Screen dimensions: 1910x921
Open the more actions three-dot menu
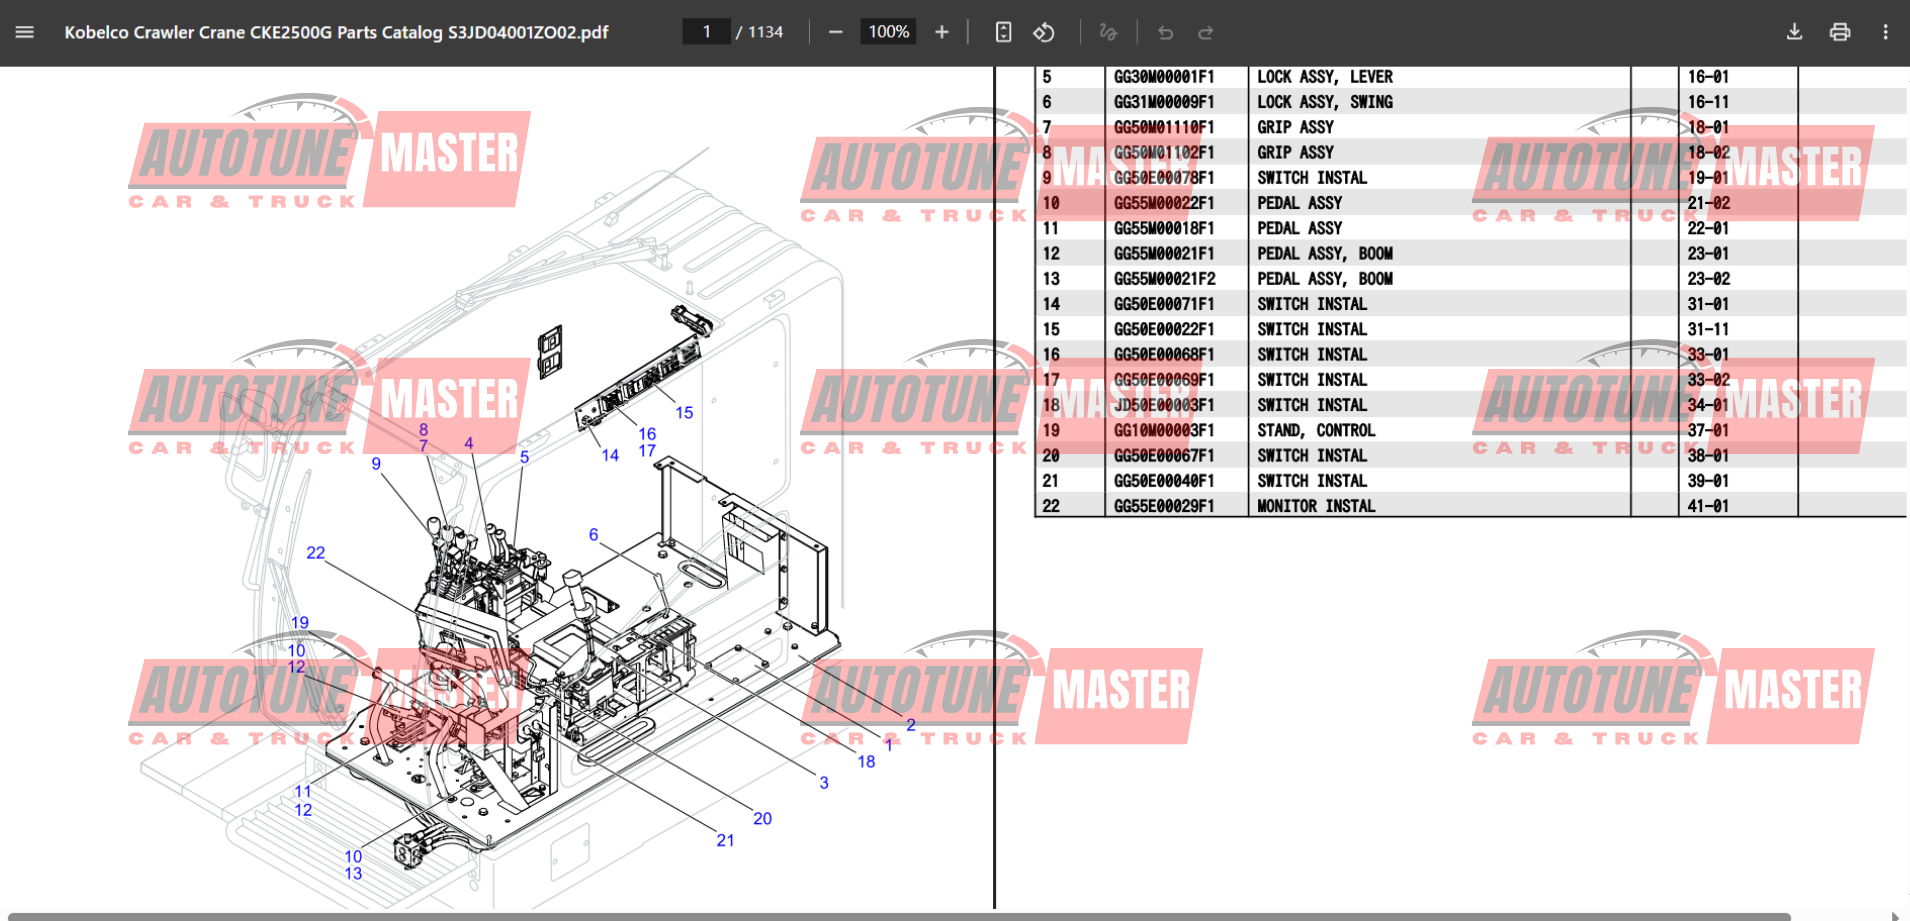pyautogui.click(x=1885, y=32)
